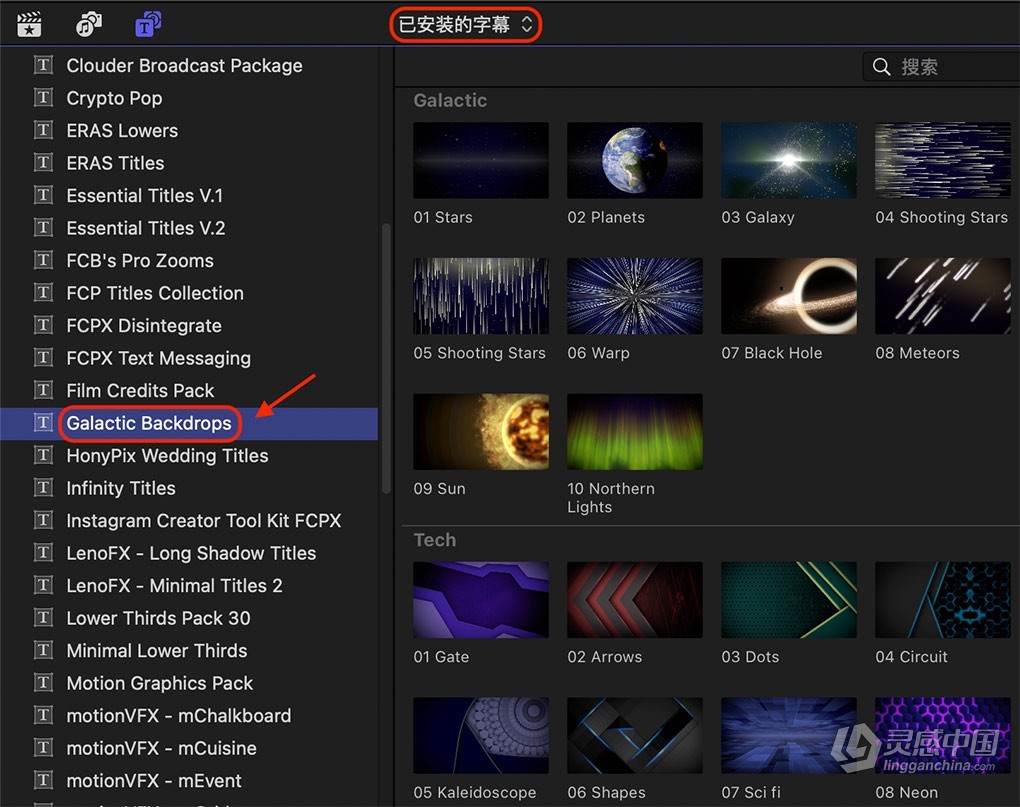Viewport: 1020px width, 807px height.
Task: Select the 09 Sun thumbnail
Action: click(481, 432)
